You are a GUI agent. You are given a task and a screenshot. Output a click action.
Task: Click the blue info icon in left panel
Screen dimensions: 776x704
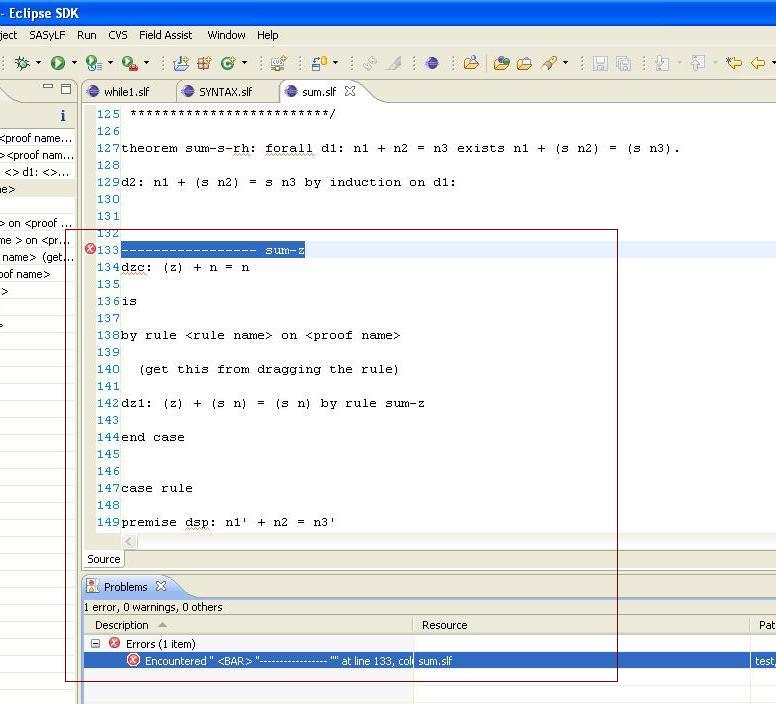[63, 116]
